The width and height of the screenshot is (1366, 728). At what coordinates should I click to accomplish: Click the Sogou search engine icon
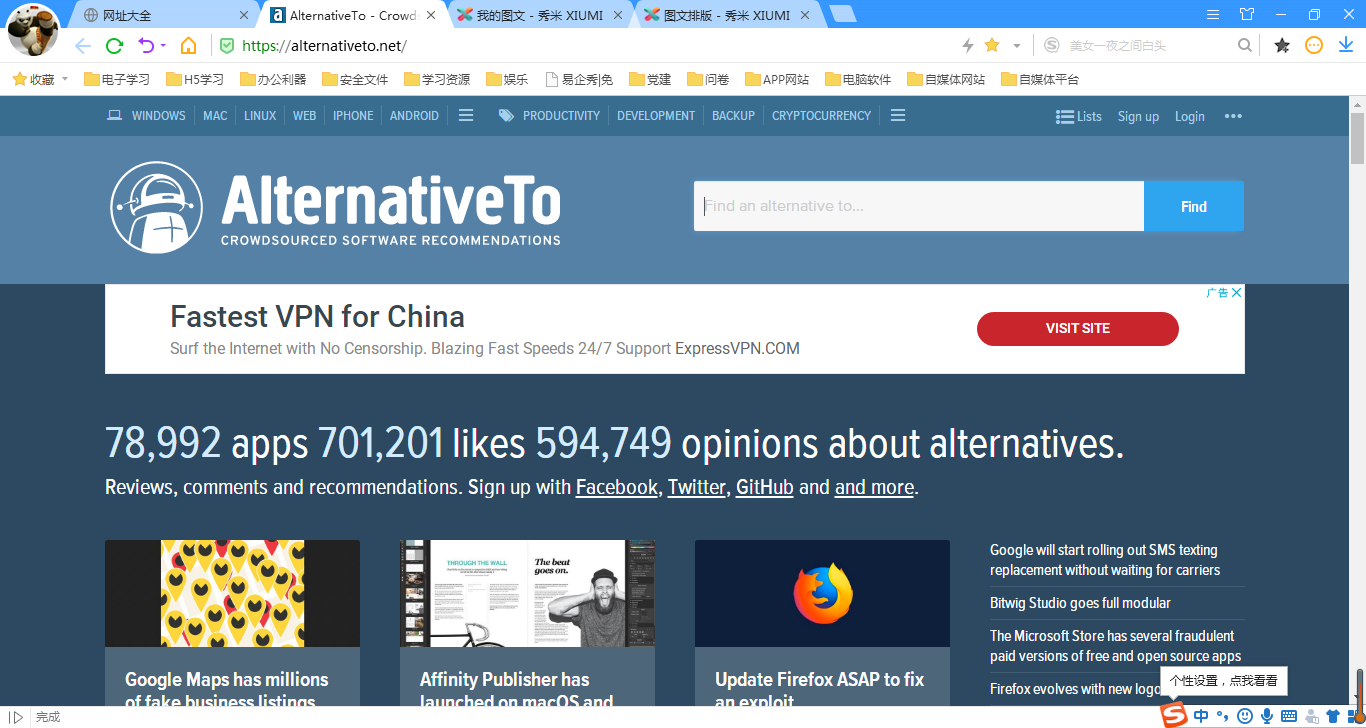point(1051,45)
